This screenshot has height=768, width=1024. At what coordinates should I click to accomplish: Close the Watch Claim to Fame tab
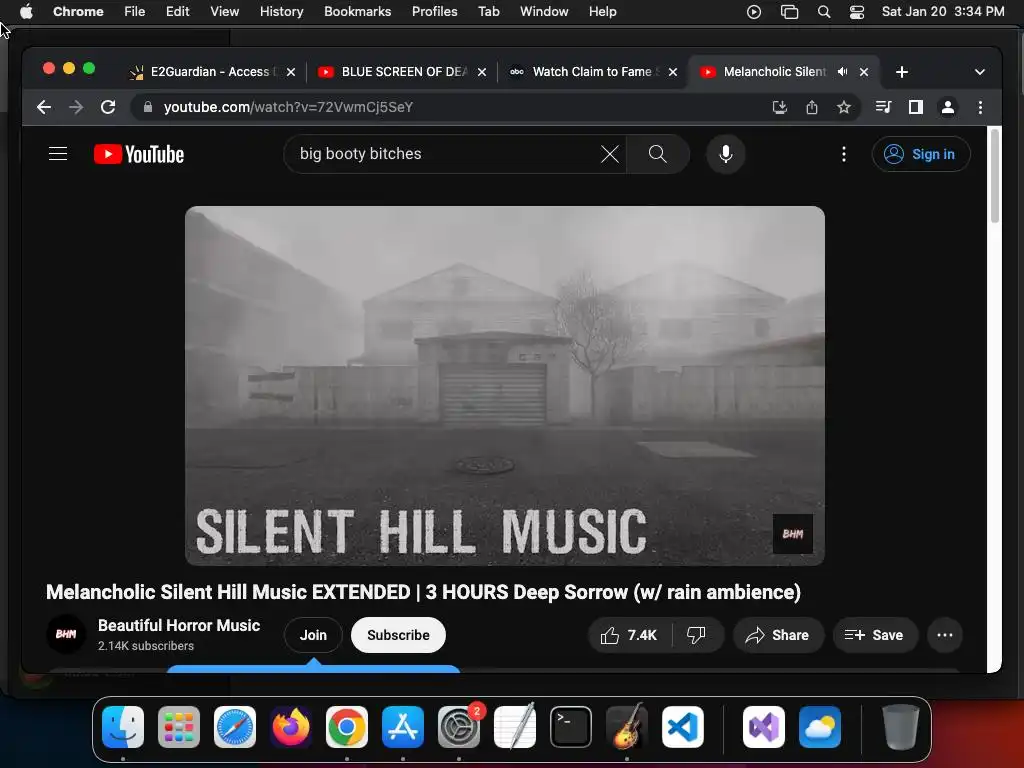click(673, 72)
